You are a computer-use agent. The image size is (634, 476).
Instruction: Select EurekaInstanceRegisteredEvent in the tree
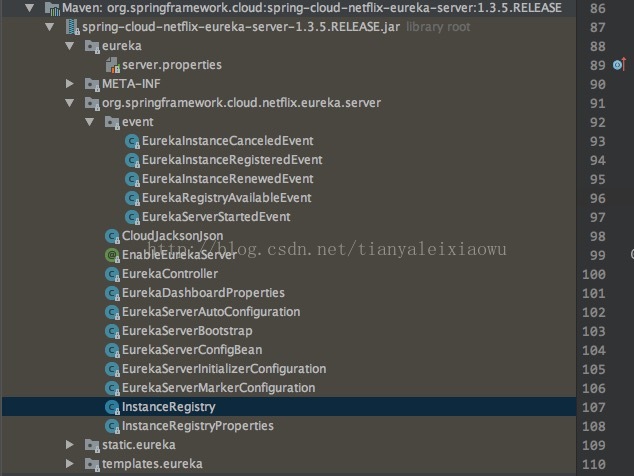[232, 160]
